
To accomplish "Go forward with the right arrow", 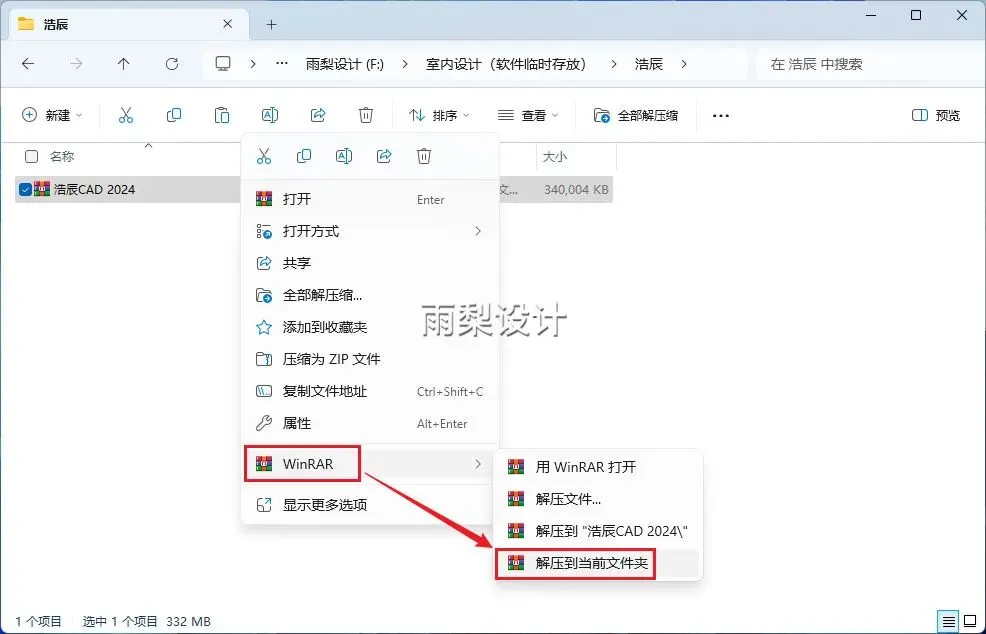I will 75,64.
